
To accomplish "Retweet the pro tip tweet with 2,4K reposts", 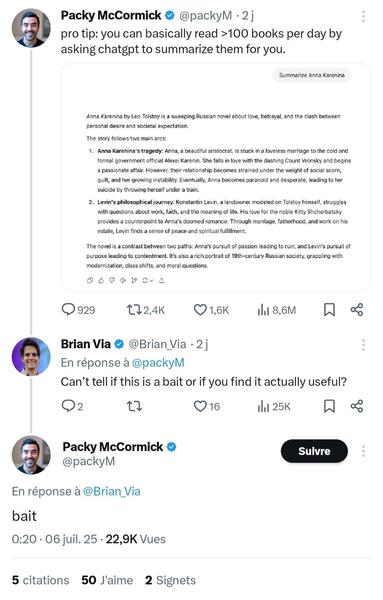I will pyautogui.click(x=145, y=310).
